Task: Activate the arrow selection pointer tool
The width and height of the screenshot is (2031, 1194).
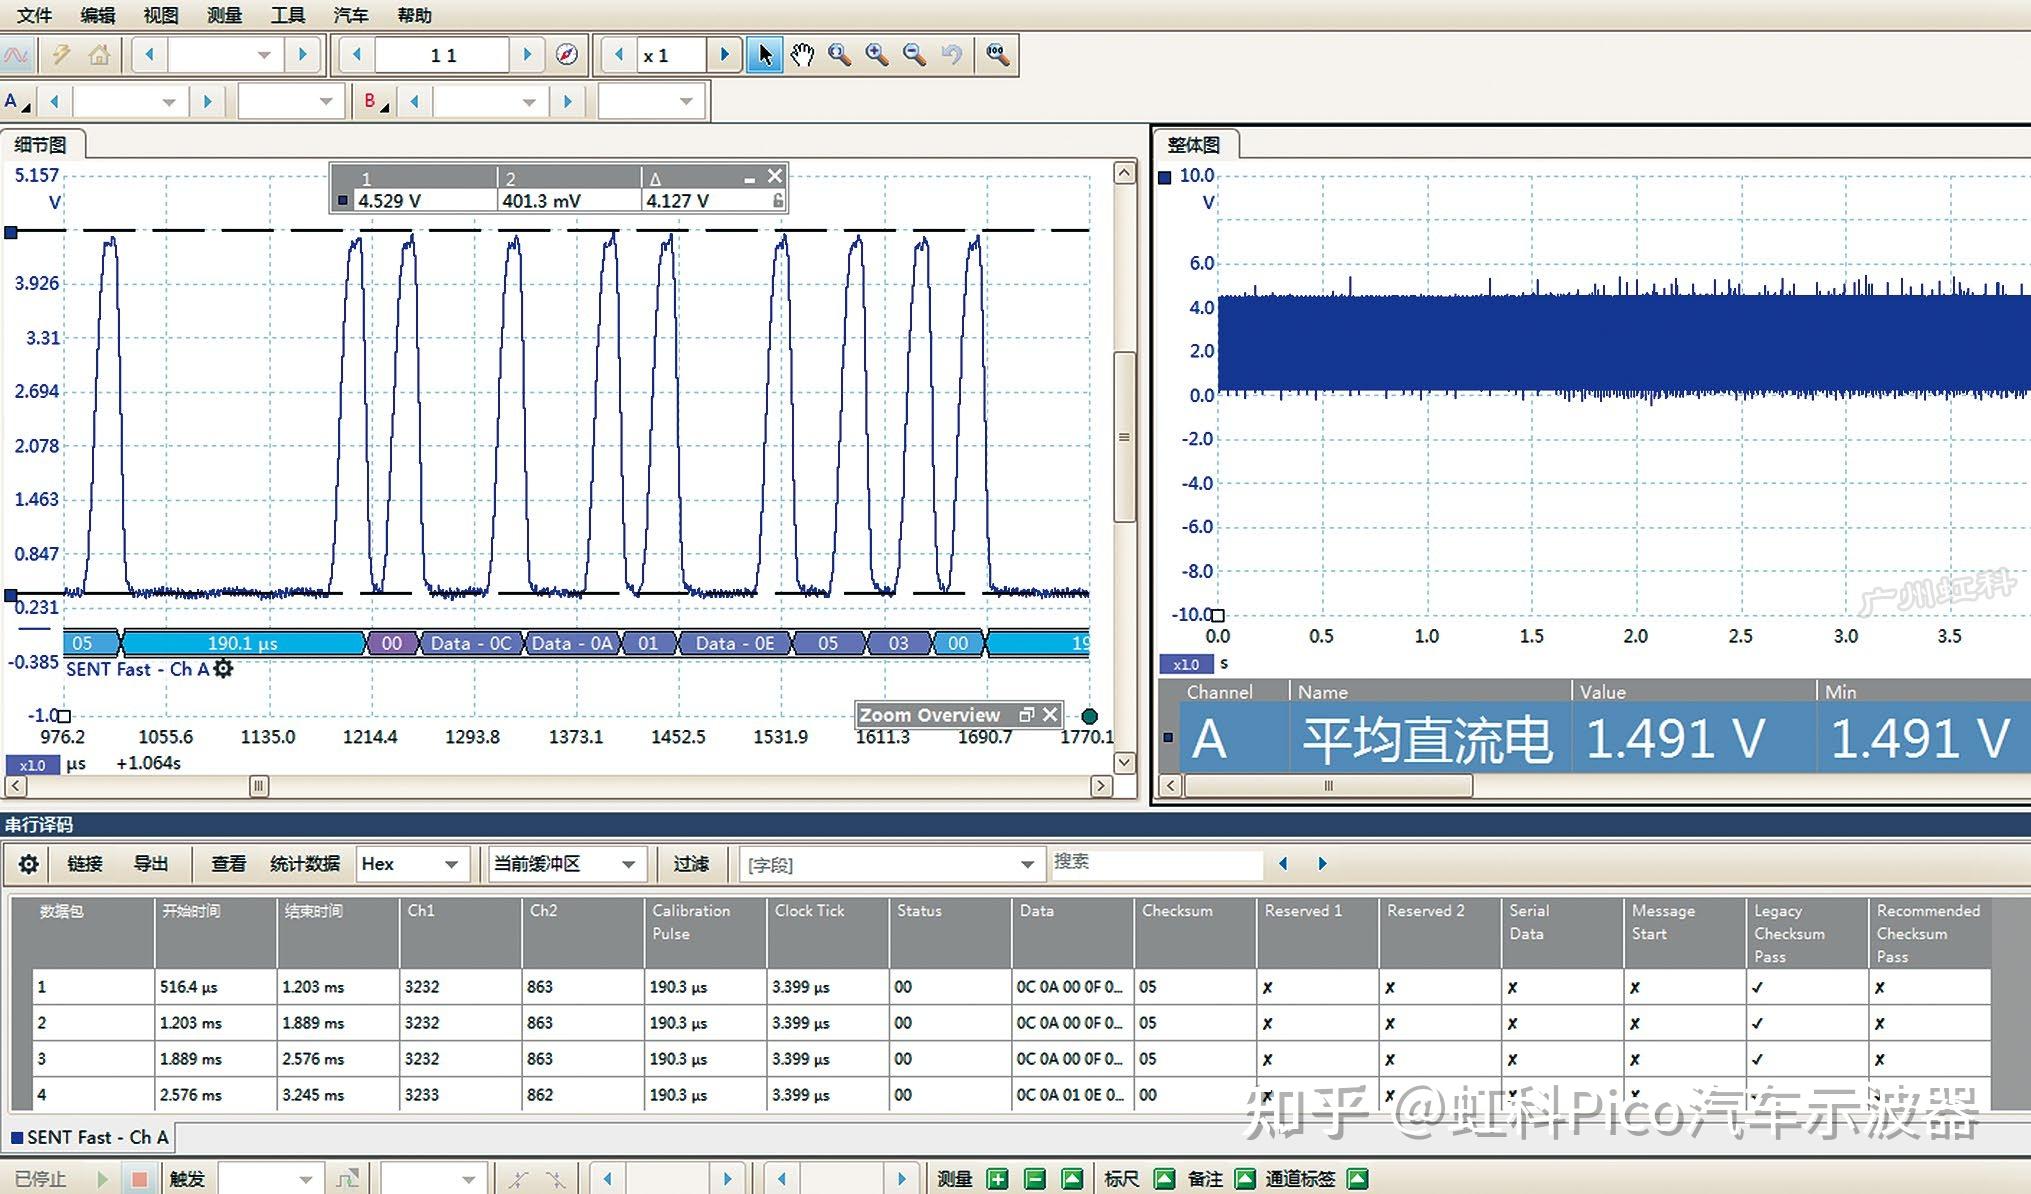Action: [x=765, y=55]
